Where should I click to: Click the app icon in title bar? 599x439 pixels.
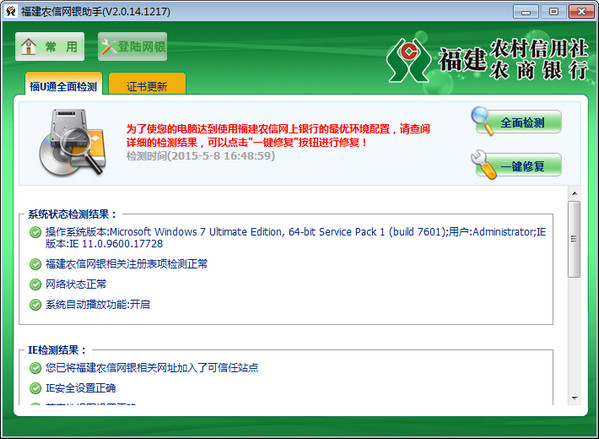pyautogui.click(x=11, y=11)
